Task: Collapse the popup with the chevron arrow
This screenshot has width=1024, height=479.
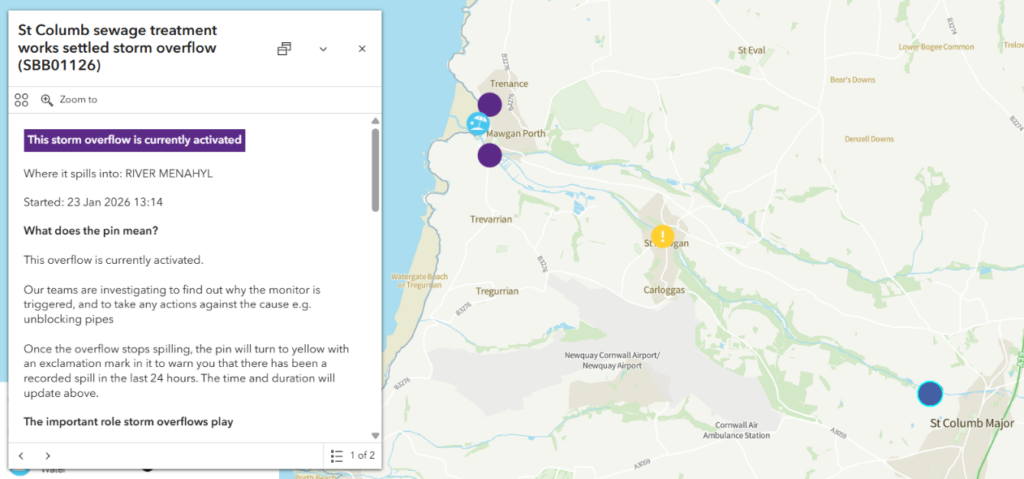Action: (x=323, y=49)
